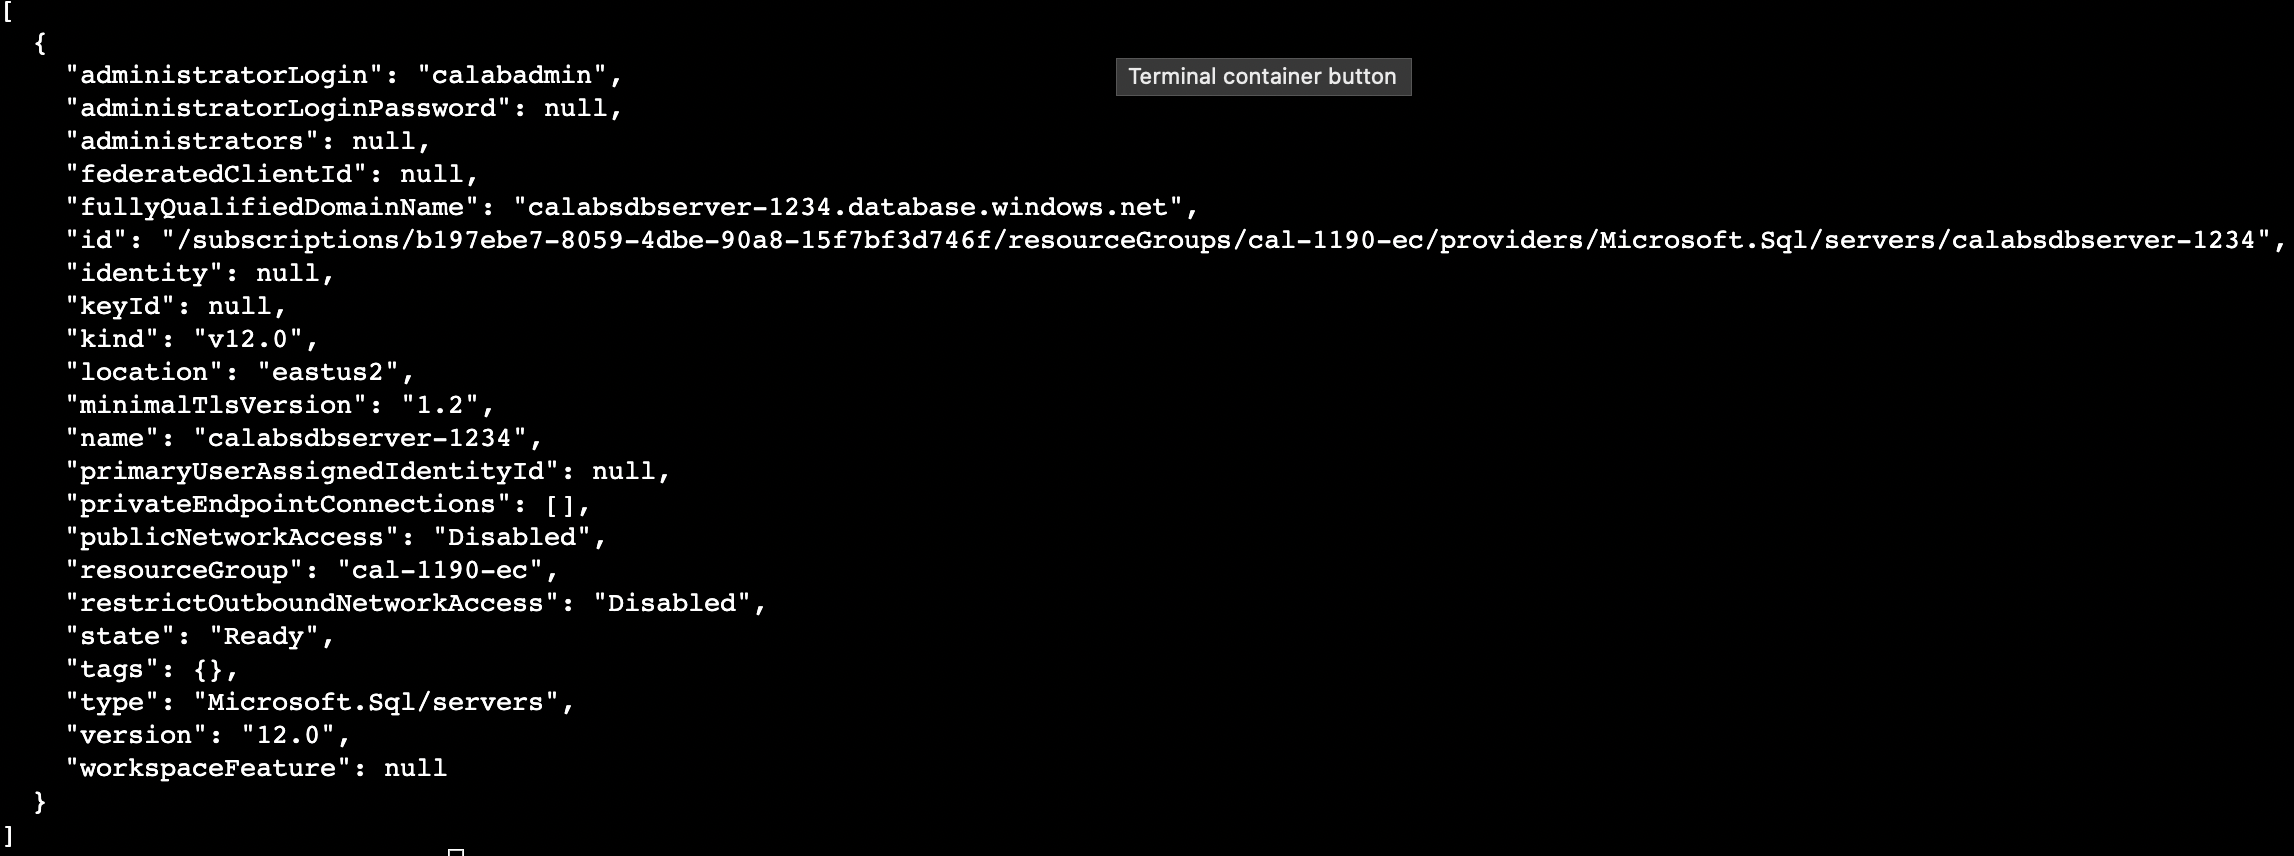The width and height of the screenshot is (2294, 856).
Task: Click the workspaceFeature null line
Action: point(256,768)
